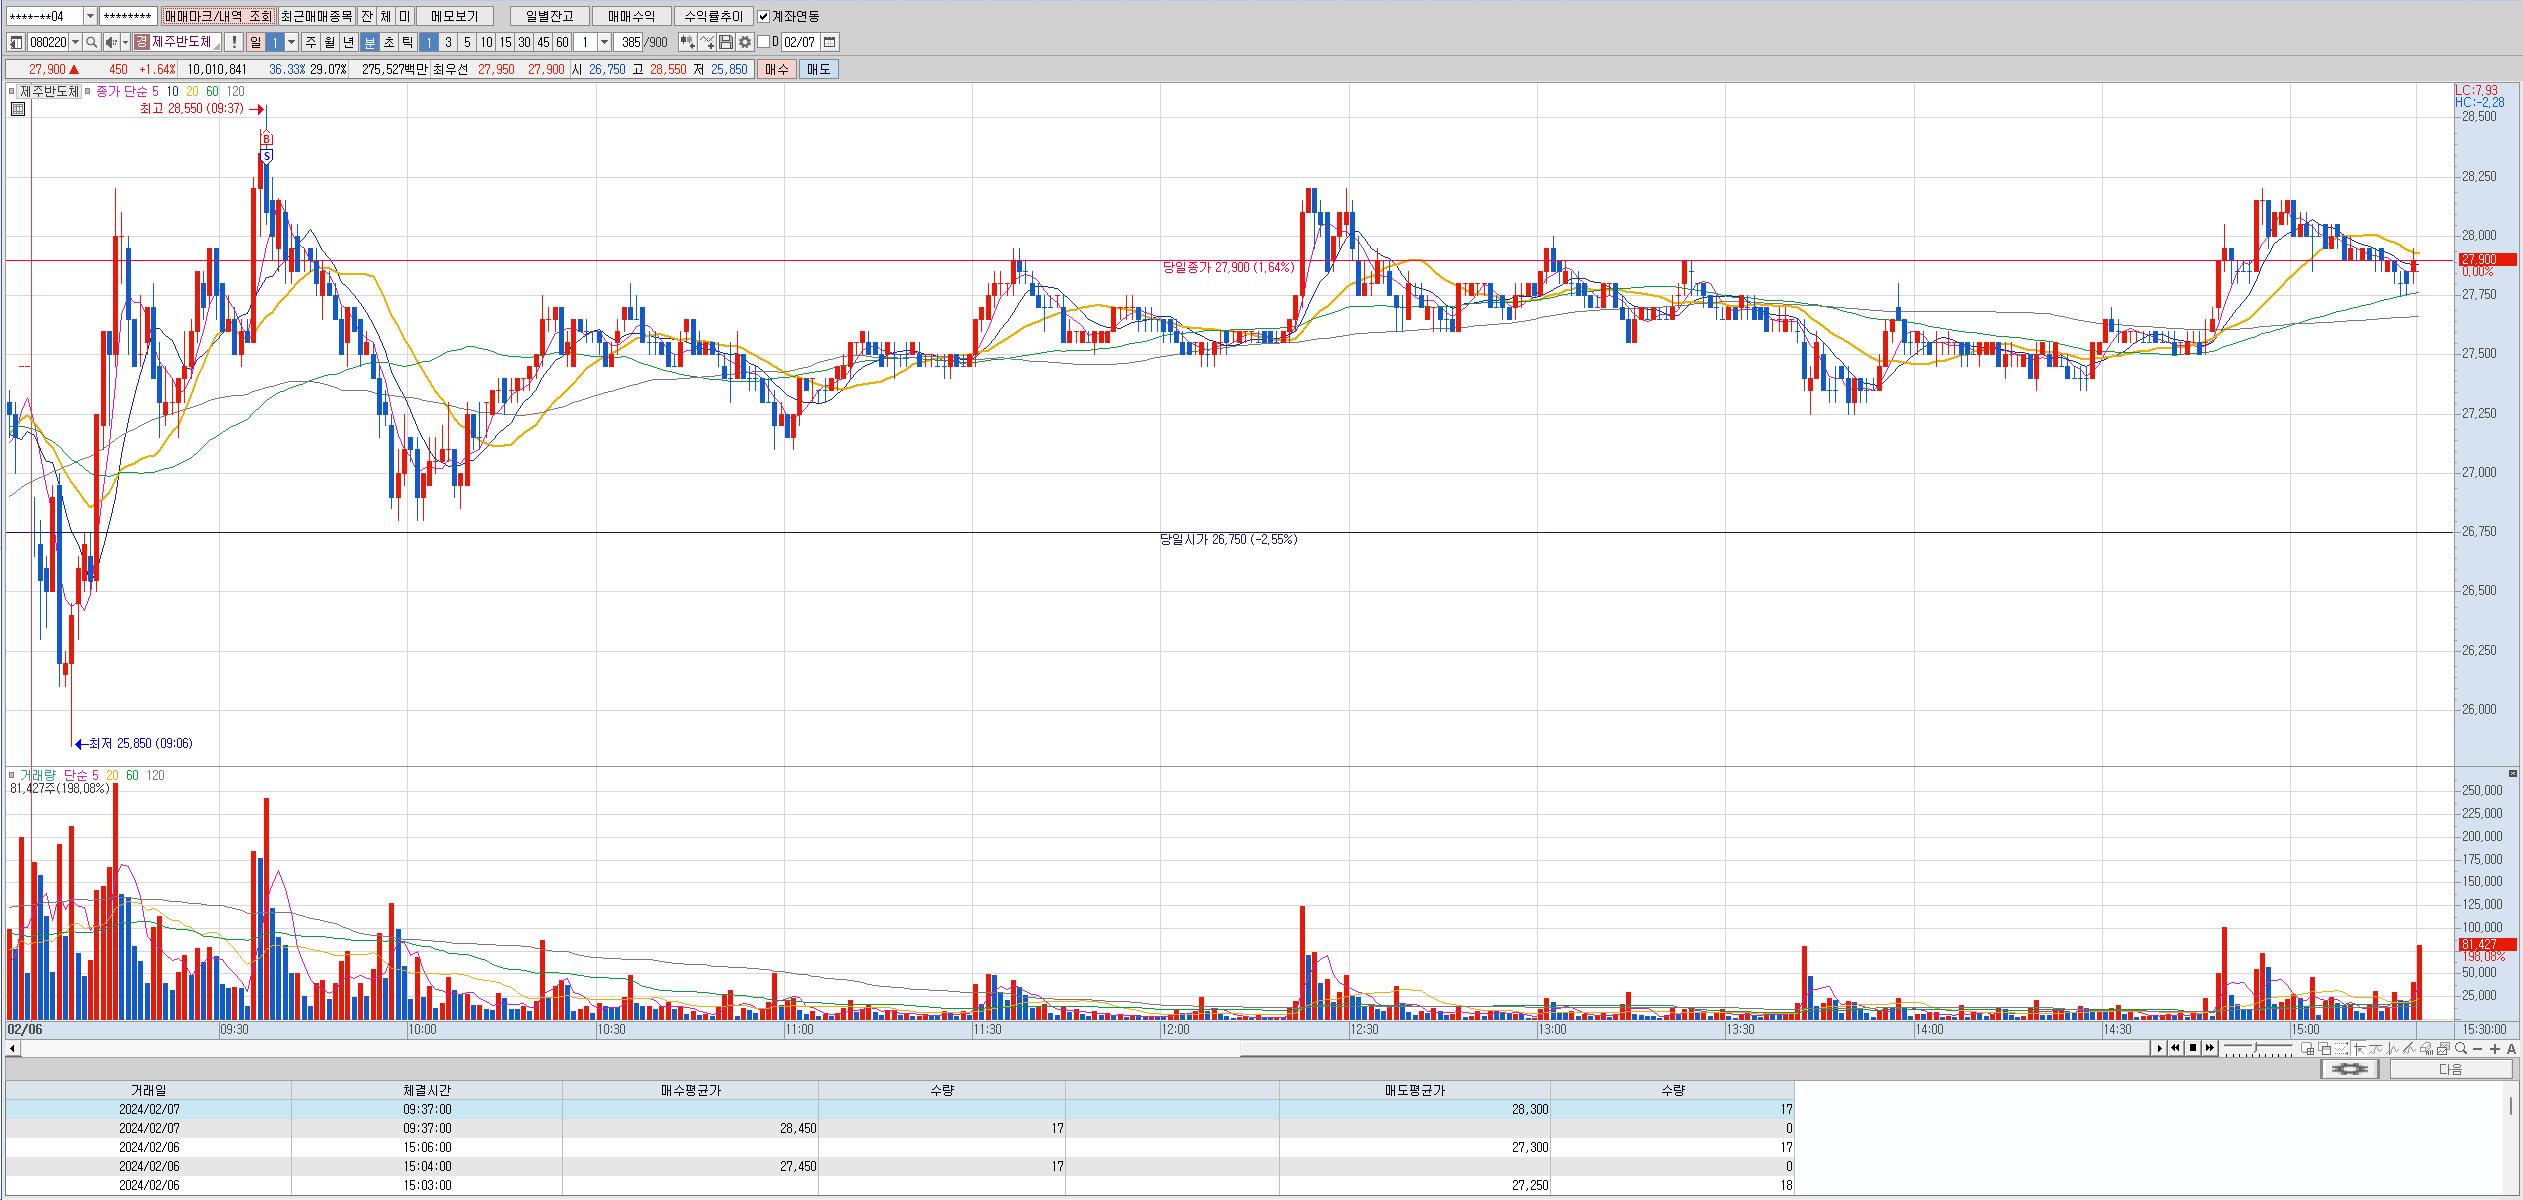
Task: Select the 일별잔고 tab
Action: [x=549, y=16]
